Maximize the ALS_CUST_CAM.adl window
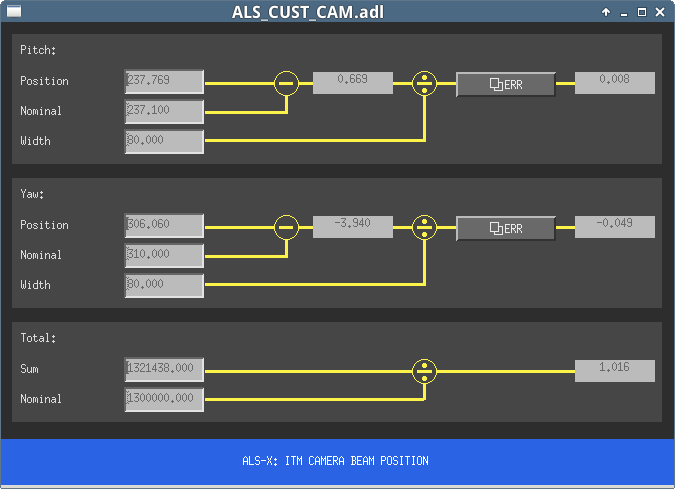The height and width of the screenshot is (489, 675). pyautogui.click(x=641, y=12)
